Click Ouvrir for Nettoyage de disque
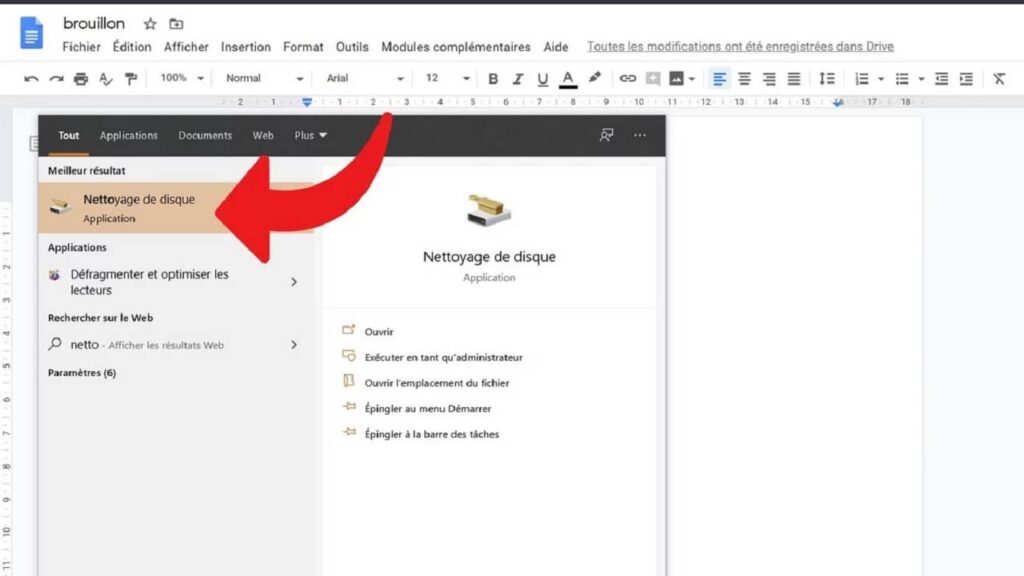This screenshot has height=576, width=1024. coord(379,332)
